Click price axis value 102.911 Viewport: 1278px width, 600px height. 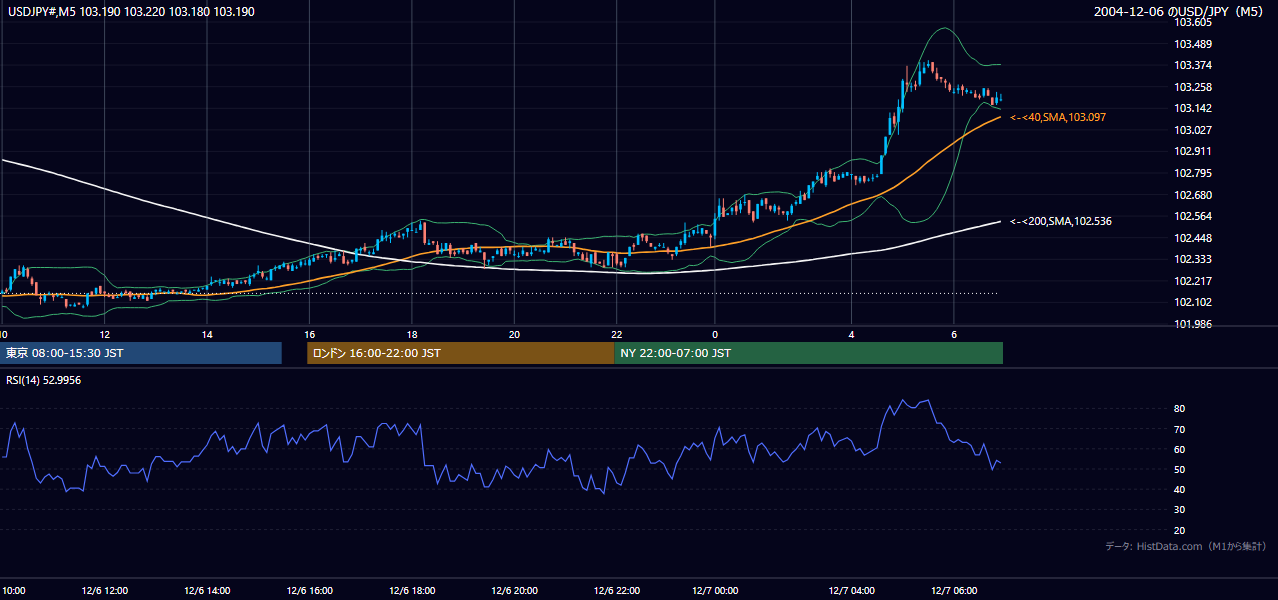[1192, 152]
